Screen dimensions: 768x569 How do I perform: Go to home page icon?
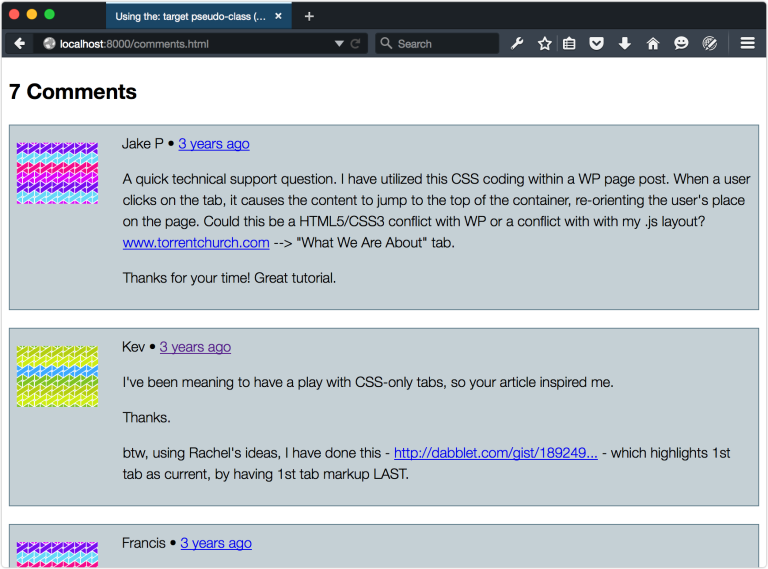tap(652, 44)
